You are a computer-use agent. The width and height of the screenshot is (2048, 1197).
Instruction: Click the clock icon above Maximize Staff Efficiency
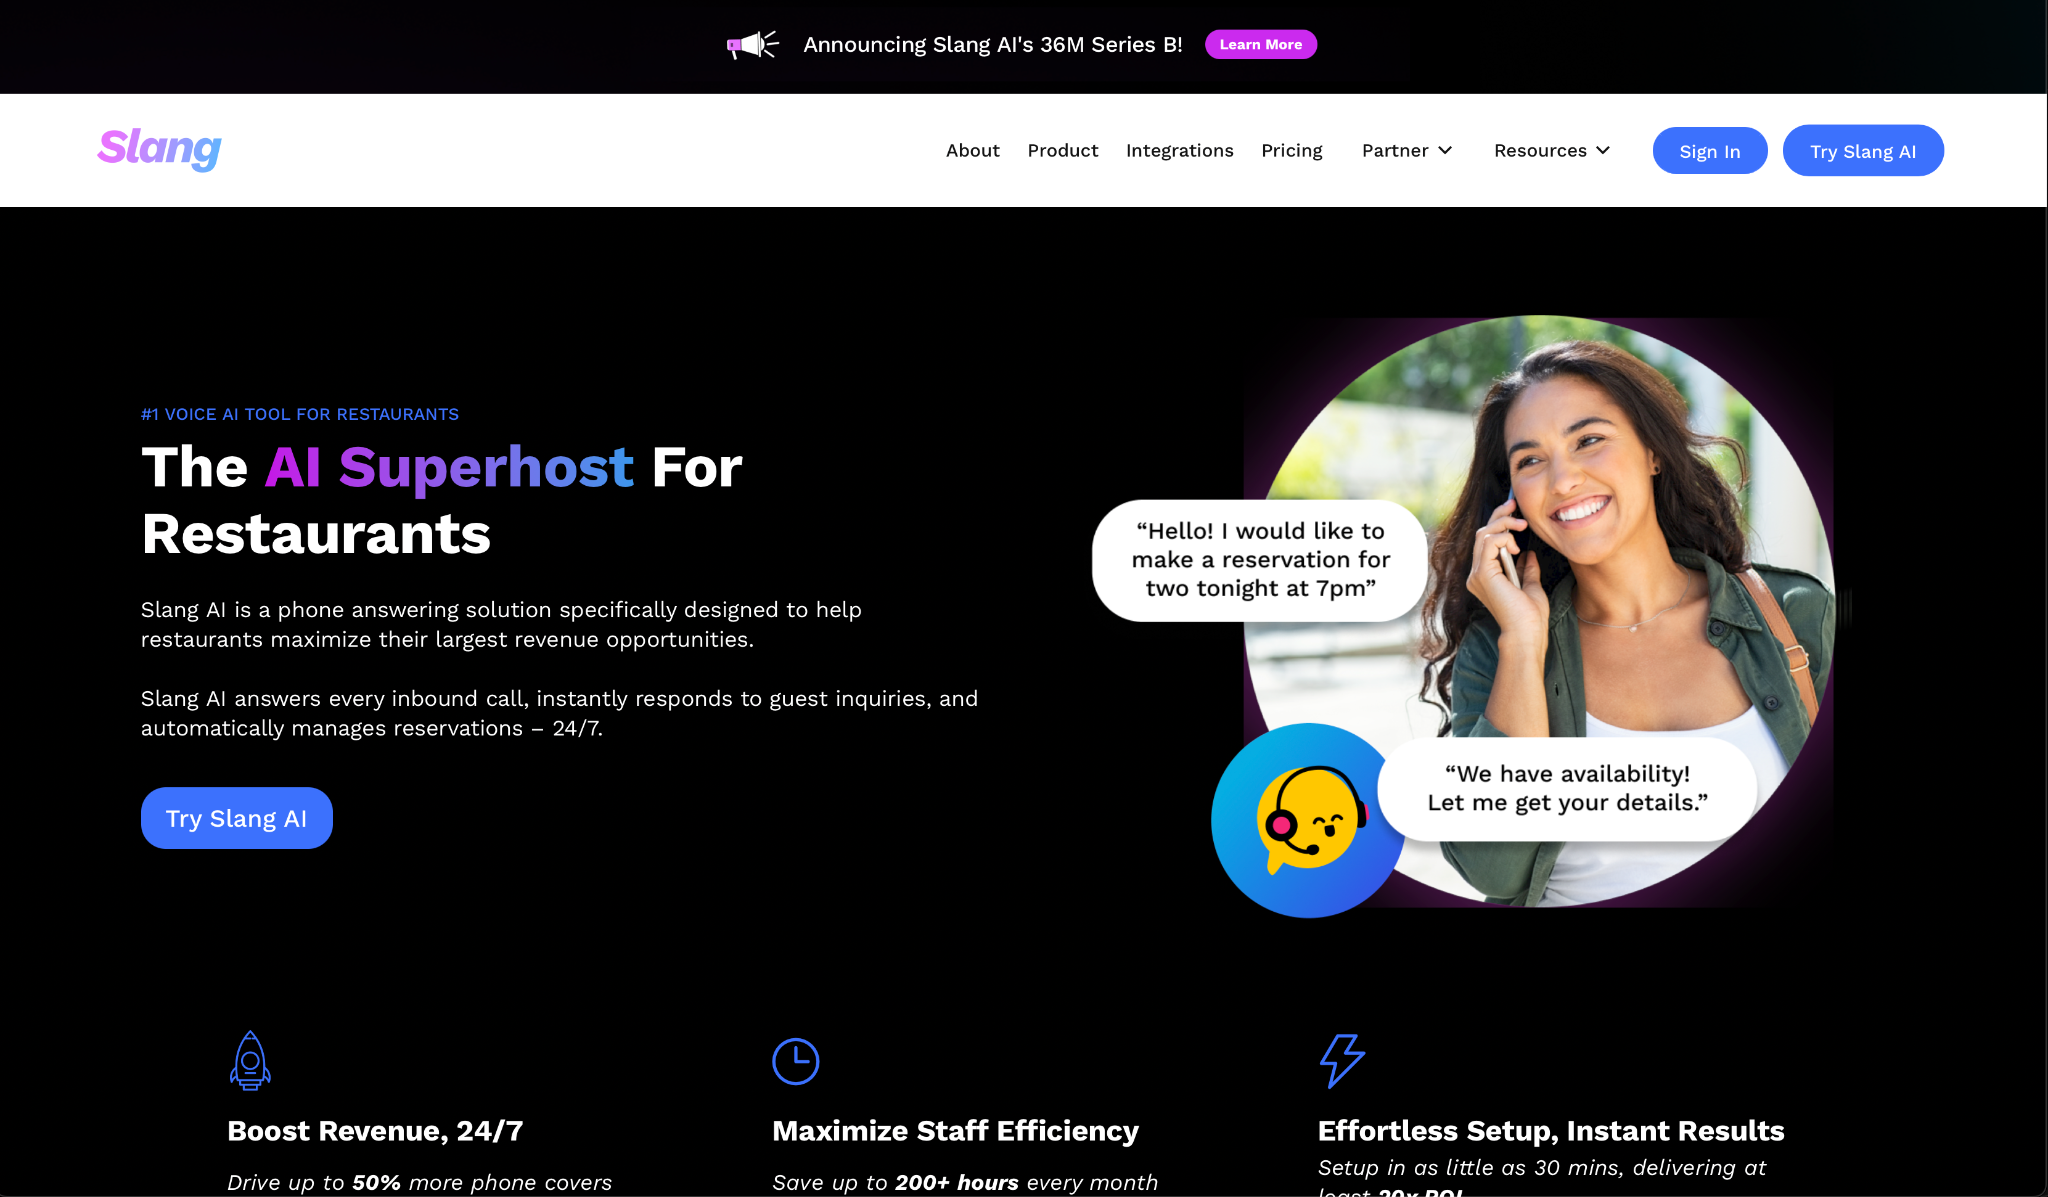point(796,1061)
